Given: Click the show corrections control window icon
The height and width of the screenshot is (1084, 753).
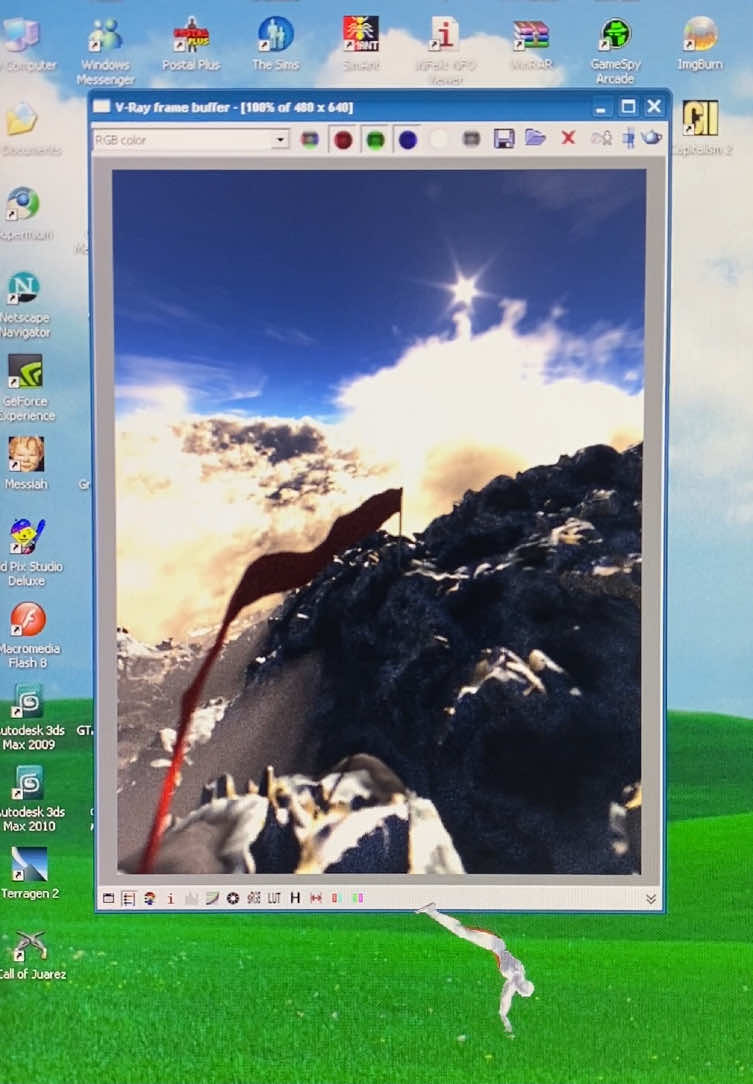Looking at the screenshot, I should (109, 898).
